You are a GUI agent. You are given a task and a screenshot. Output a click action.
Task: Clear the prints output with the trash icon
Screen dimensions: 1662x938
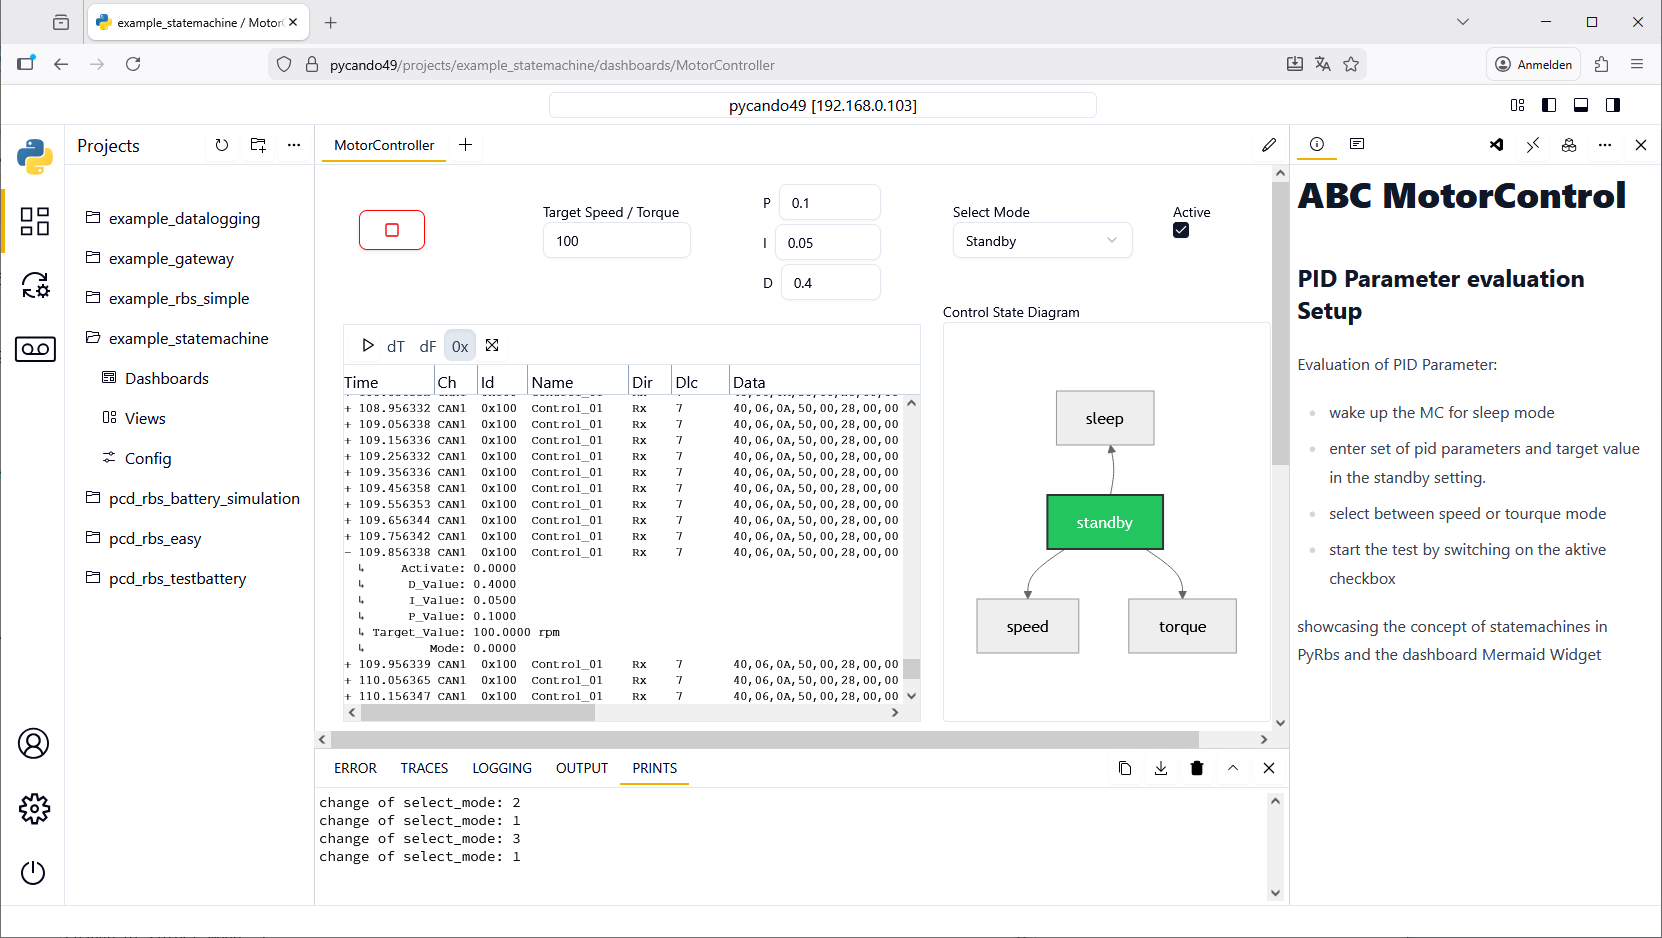click(x=1196, y=768)
